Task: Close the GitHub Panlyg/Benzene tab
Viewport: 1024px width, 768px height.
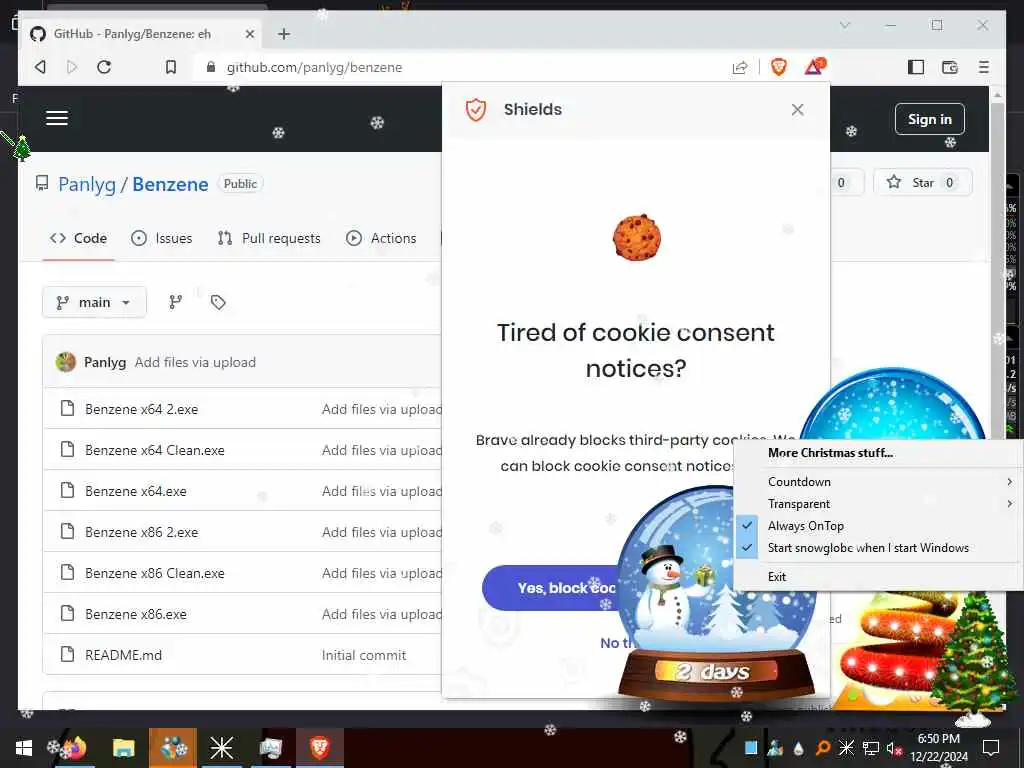Action: [249, 34]
